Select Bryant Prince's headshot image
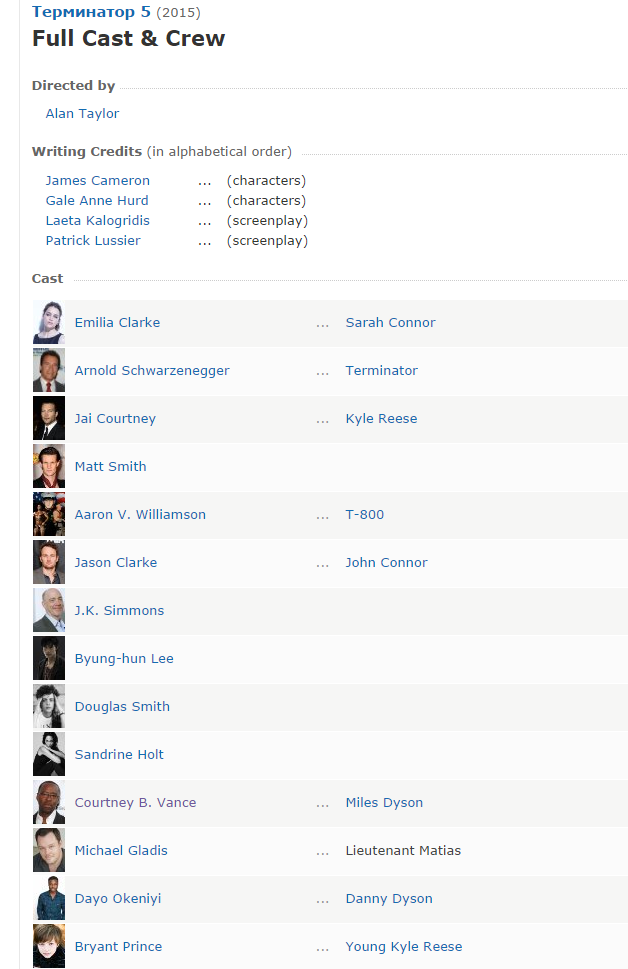 49,946
